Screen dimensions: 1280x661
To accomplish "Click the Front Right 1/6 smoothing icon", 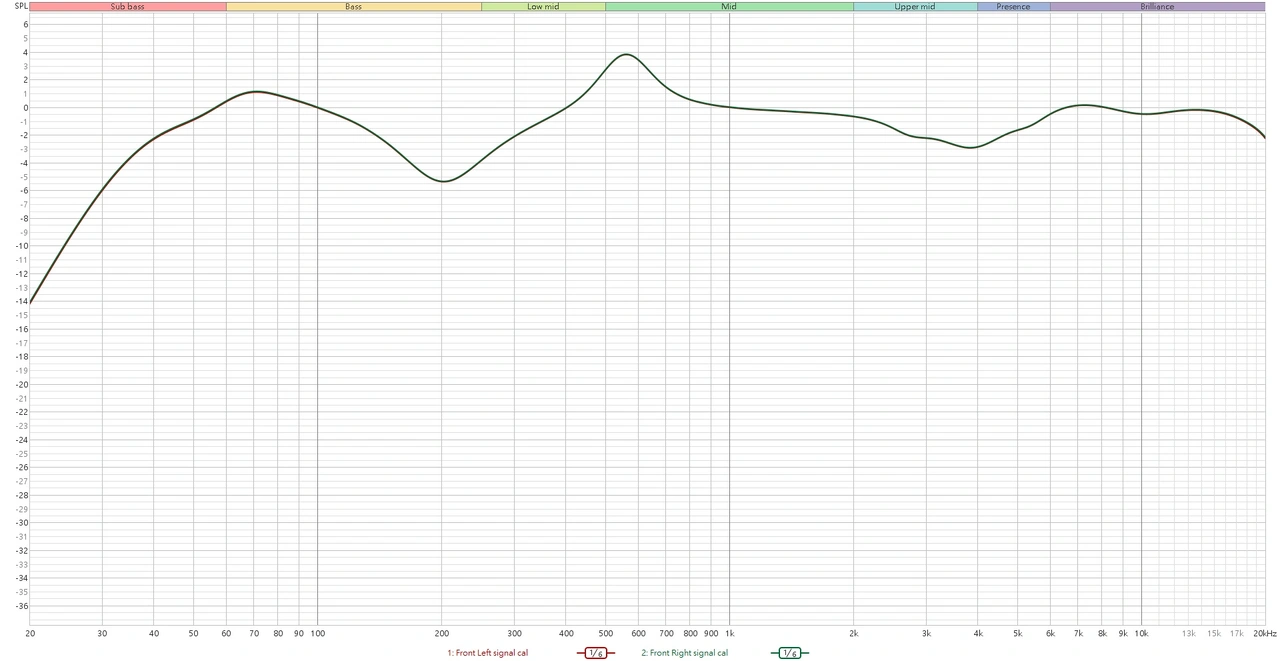I will coord(789,653).
